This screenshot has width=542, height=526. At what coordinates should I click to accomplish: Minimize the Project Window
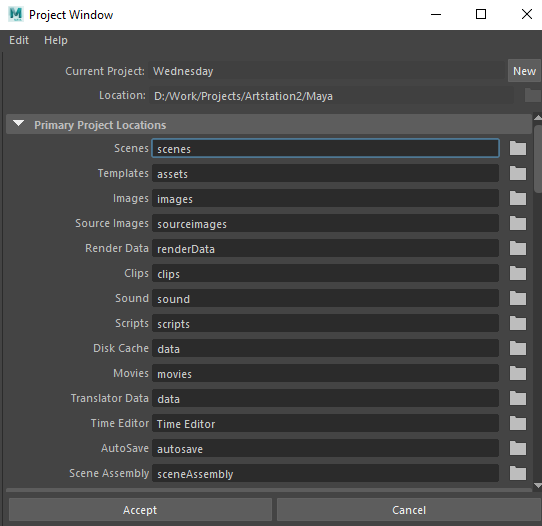(436, 15)
